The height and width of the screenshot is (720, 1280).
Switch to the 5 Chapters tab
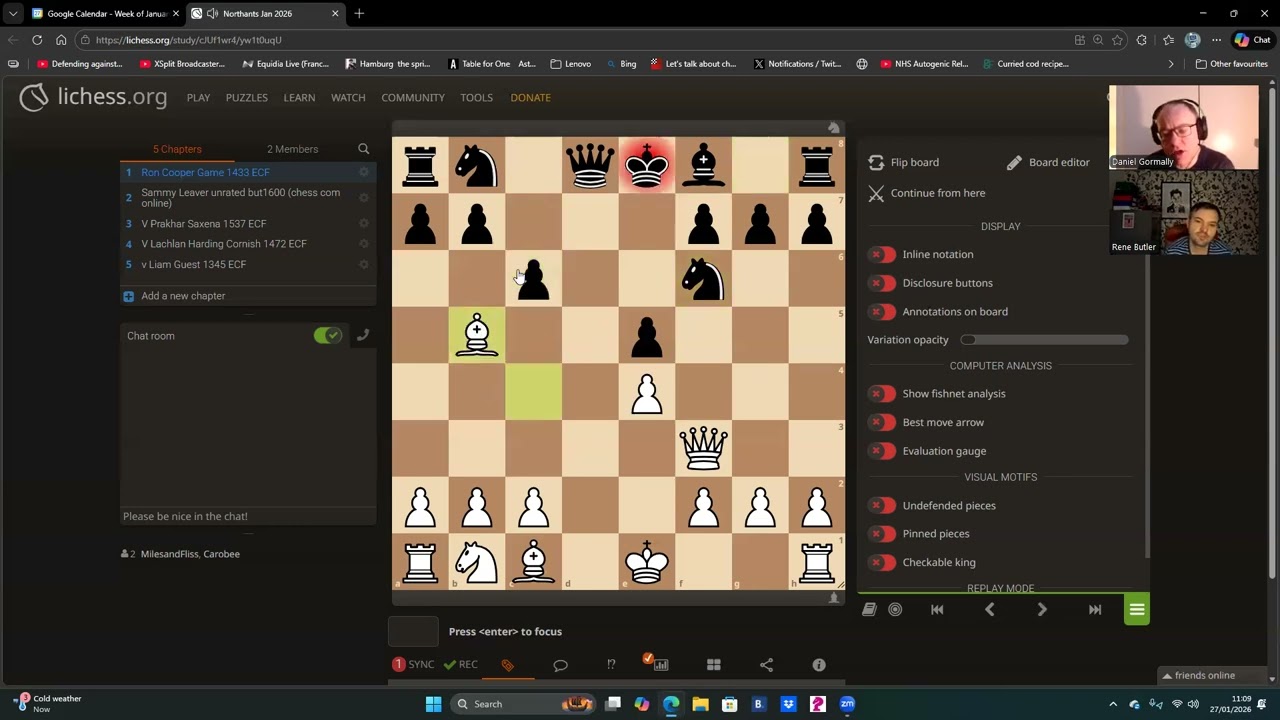(177, 149)
